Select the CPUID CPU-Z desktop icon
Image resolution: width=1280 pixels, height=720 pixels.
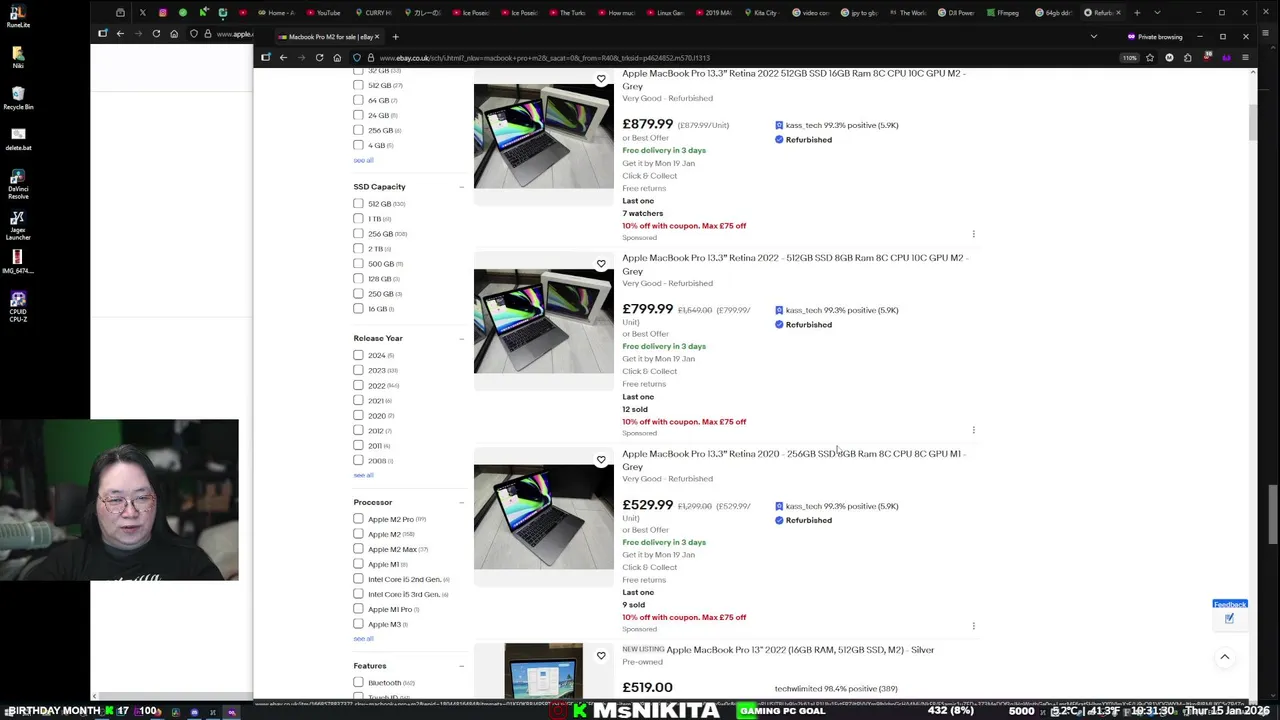tap(18, 307)
